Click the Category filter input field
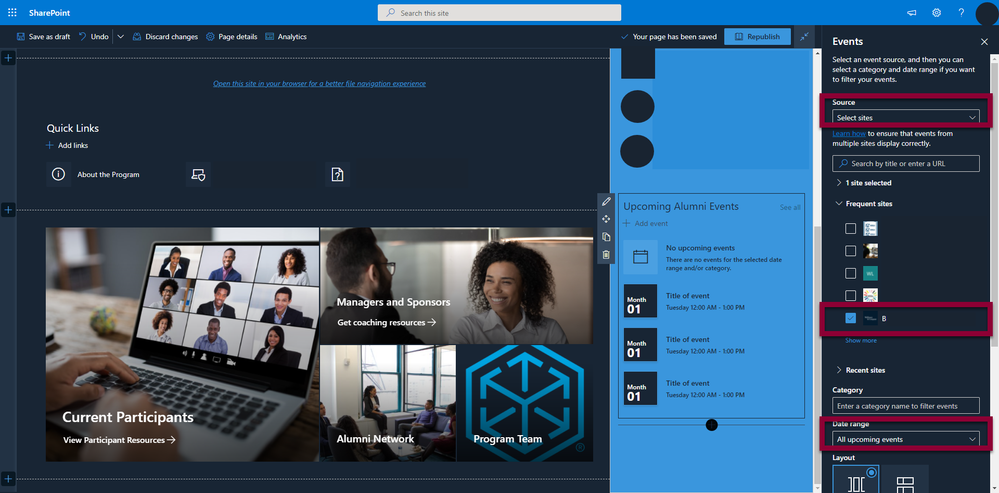This screenshot has width=999, height=493. pyautogui.click(x=905, y=406)
